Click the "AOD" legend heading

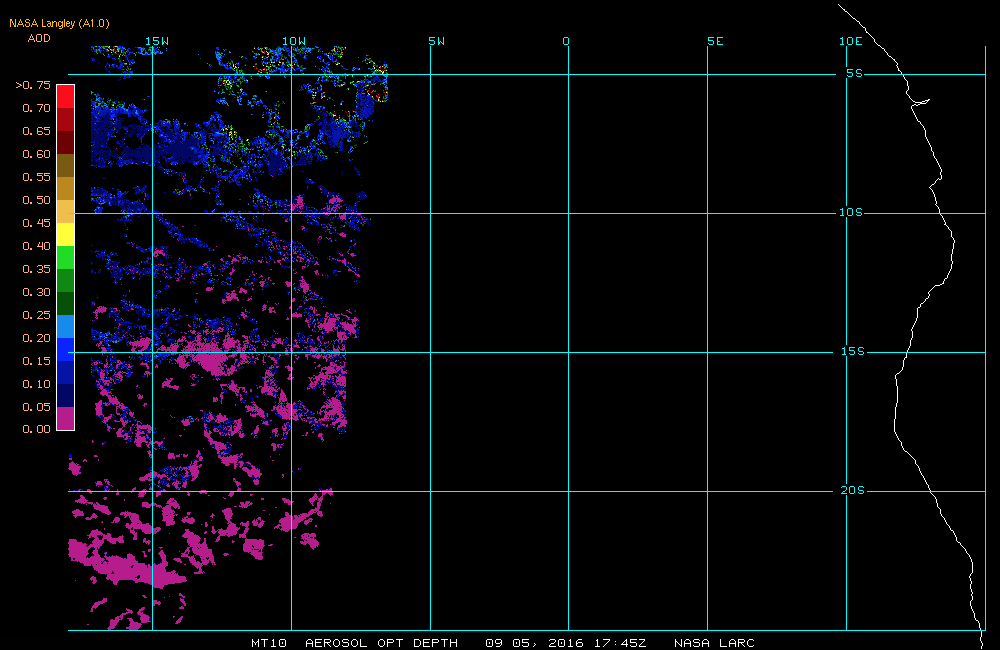[x=39, y=38]
